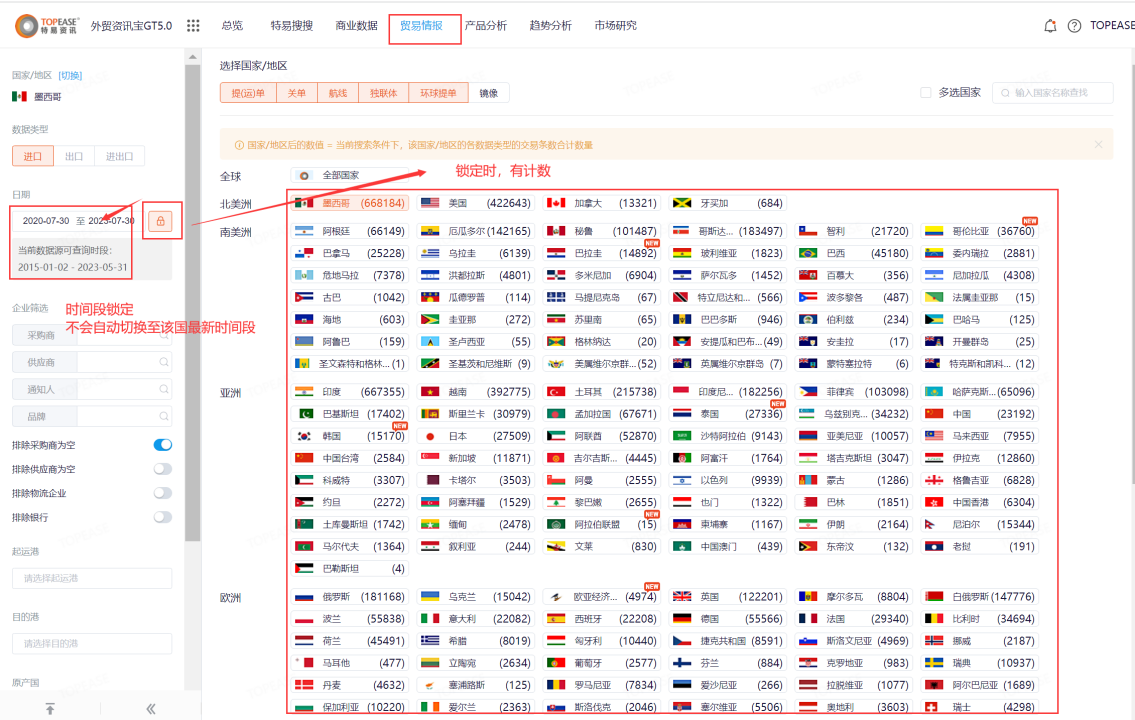
Task: Switch to 镜像 tab
Action: click(x=489, y=93)
